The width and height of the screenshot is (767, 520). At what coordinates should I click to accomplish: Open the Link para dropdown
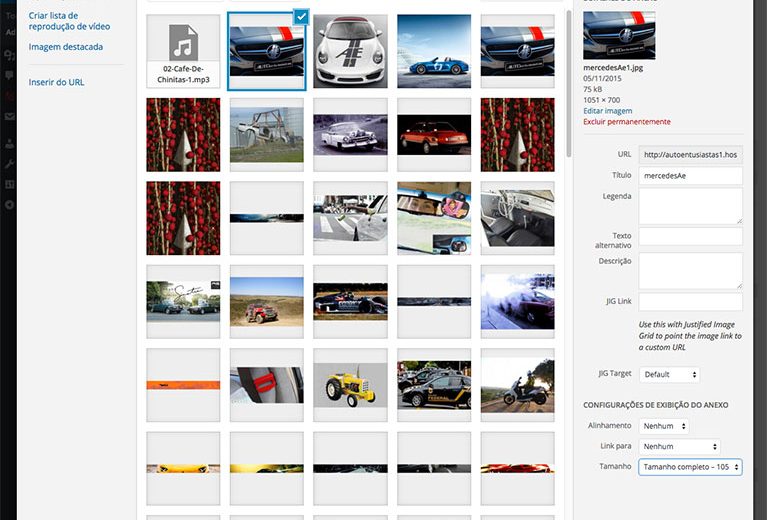click(x=679, y=446)
